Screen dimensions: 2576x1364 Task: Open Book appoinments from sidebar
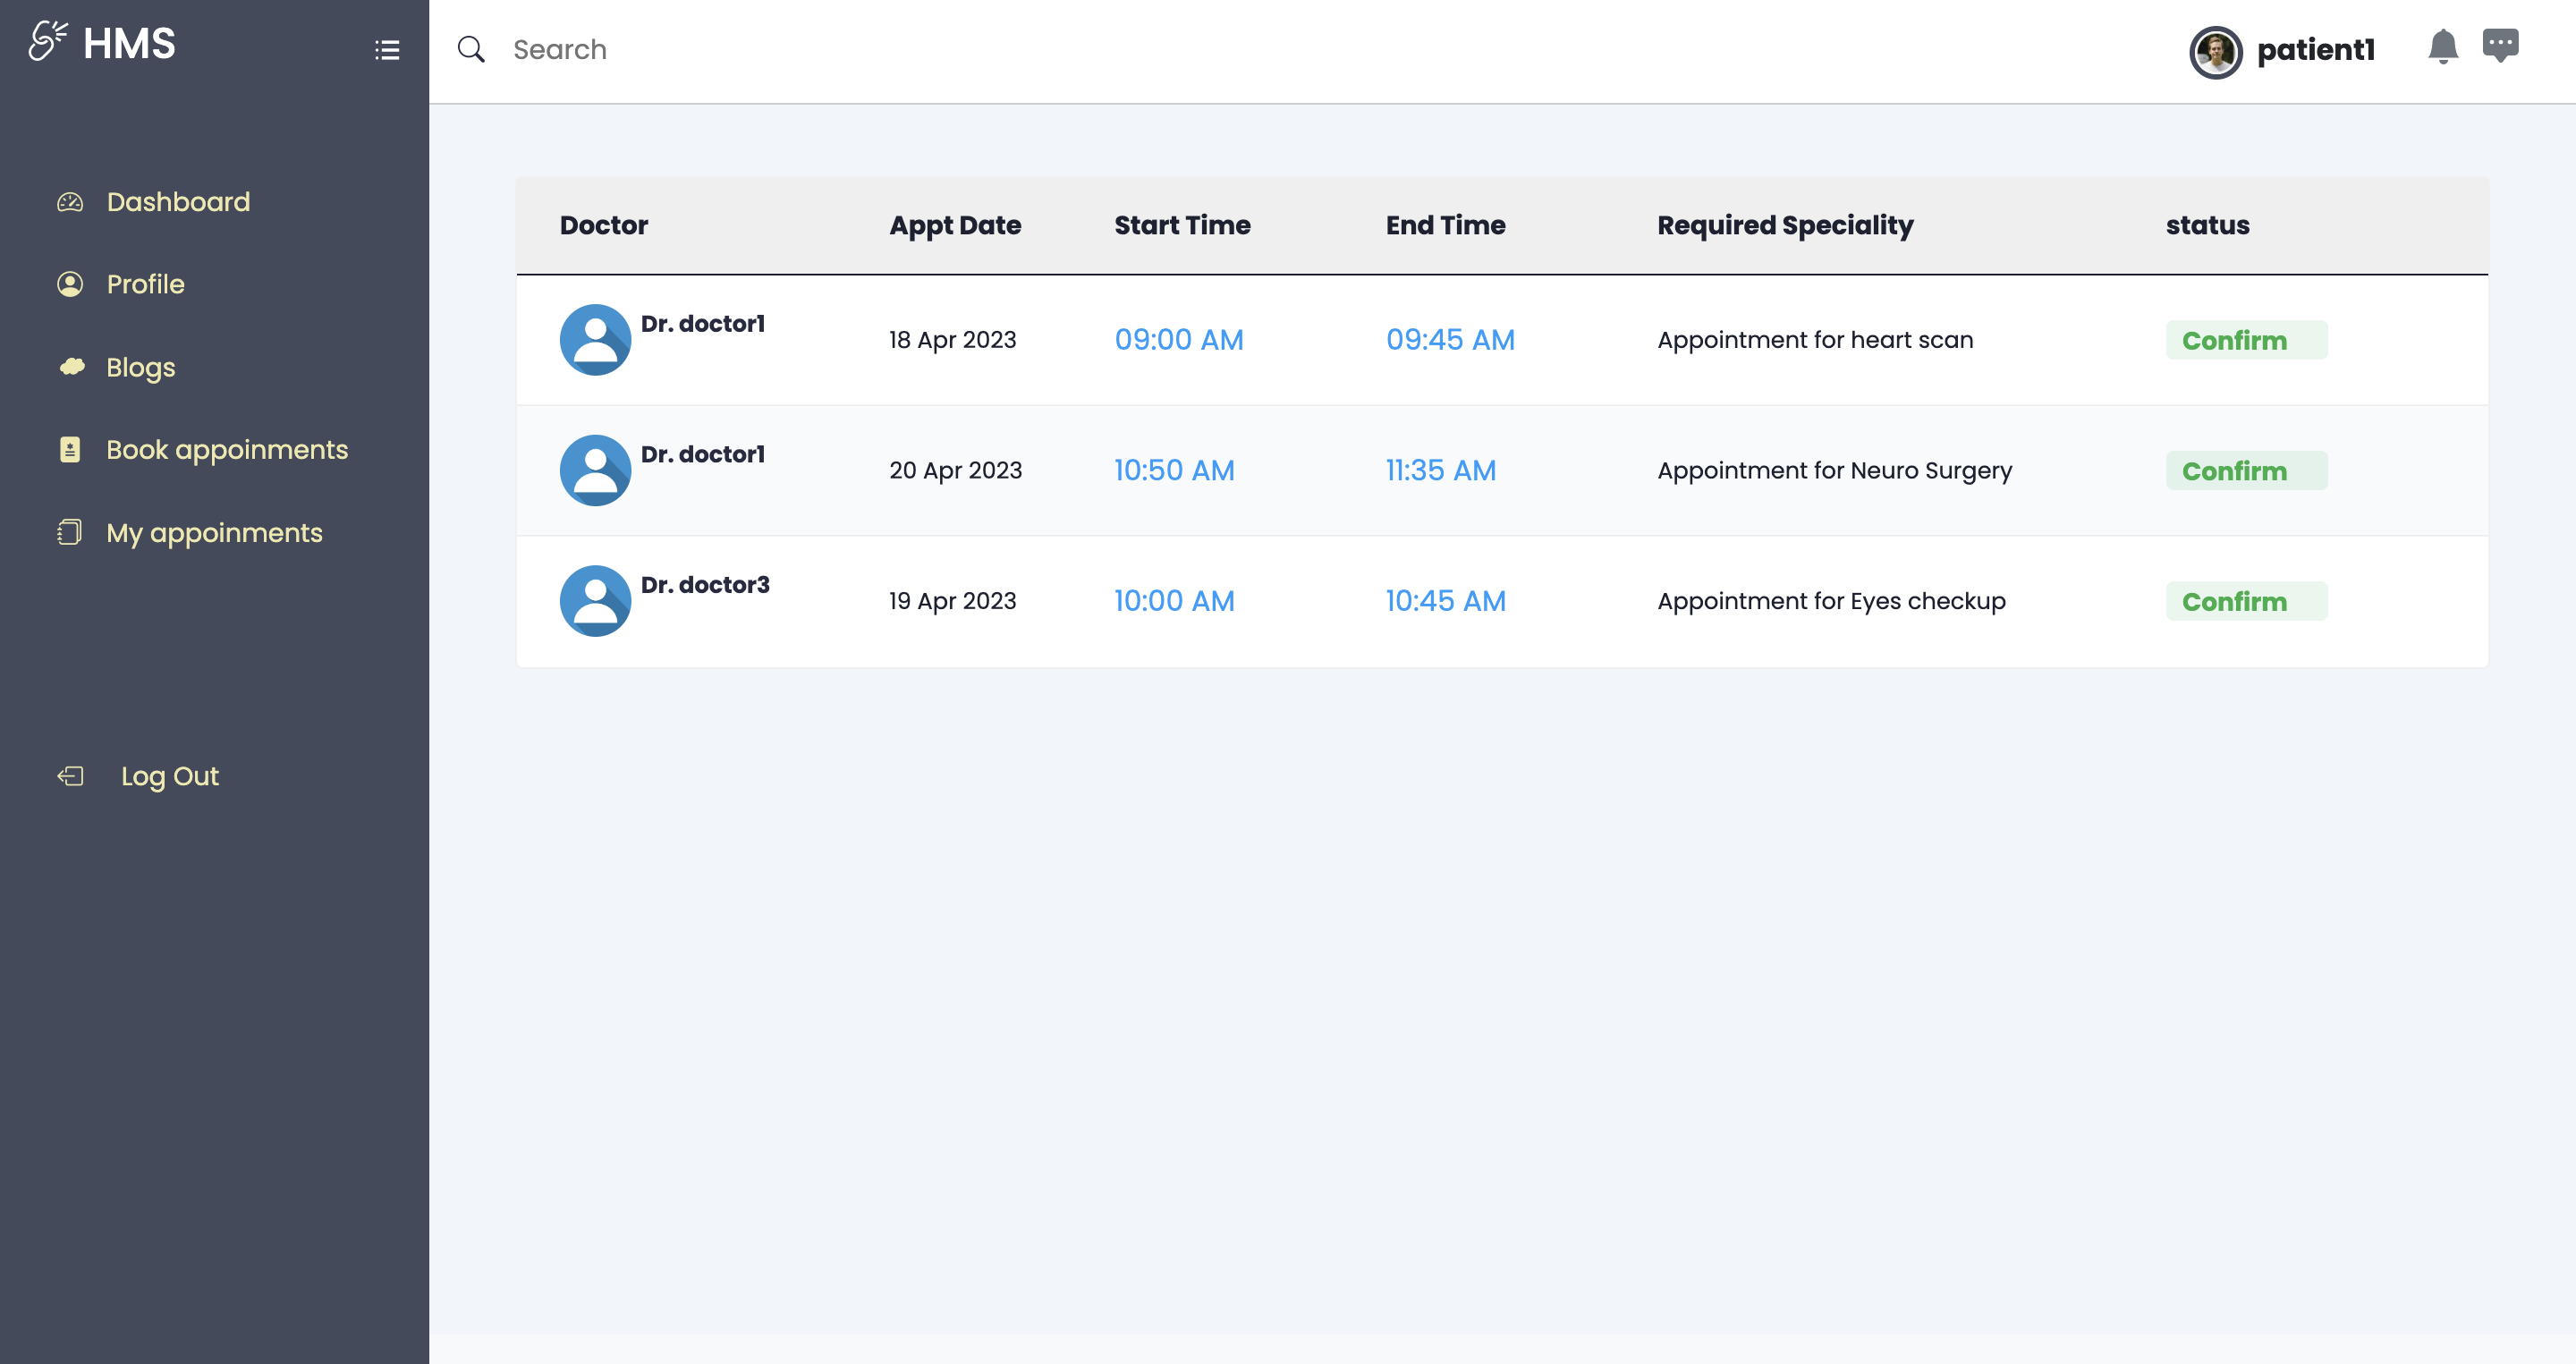click(227, 450)
